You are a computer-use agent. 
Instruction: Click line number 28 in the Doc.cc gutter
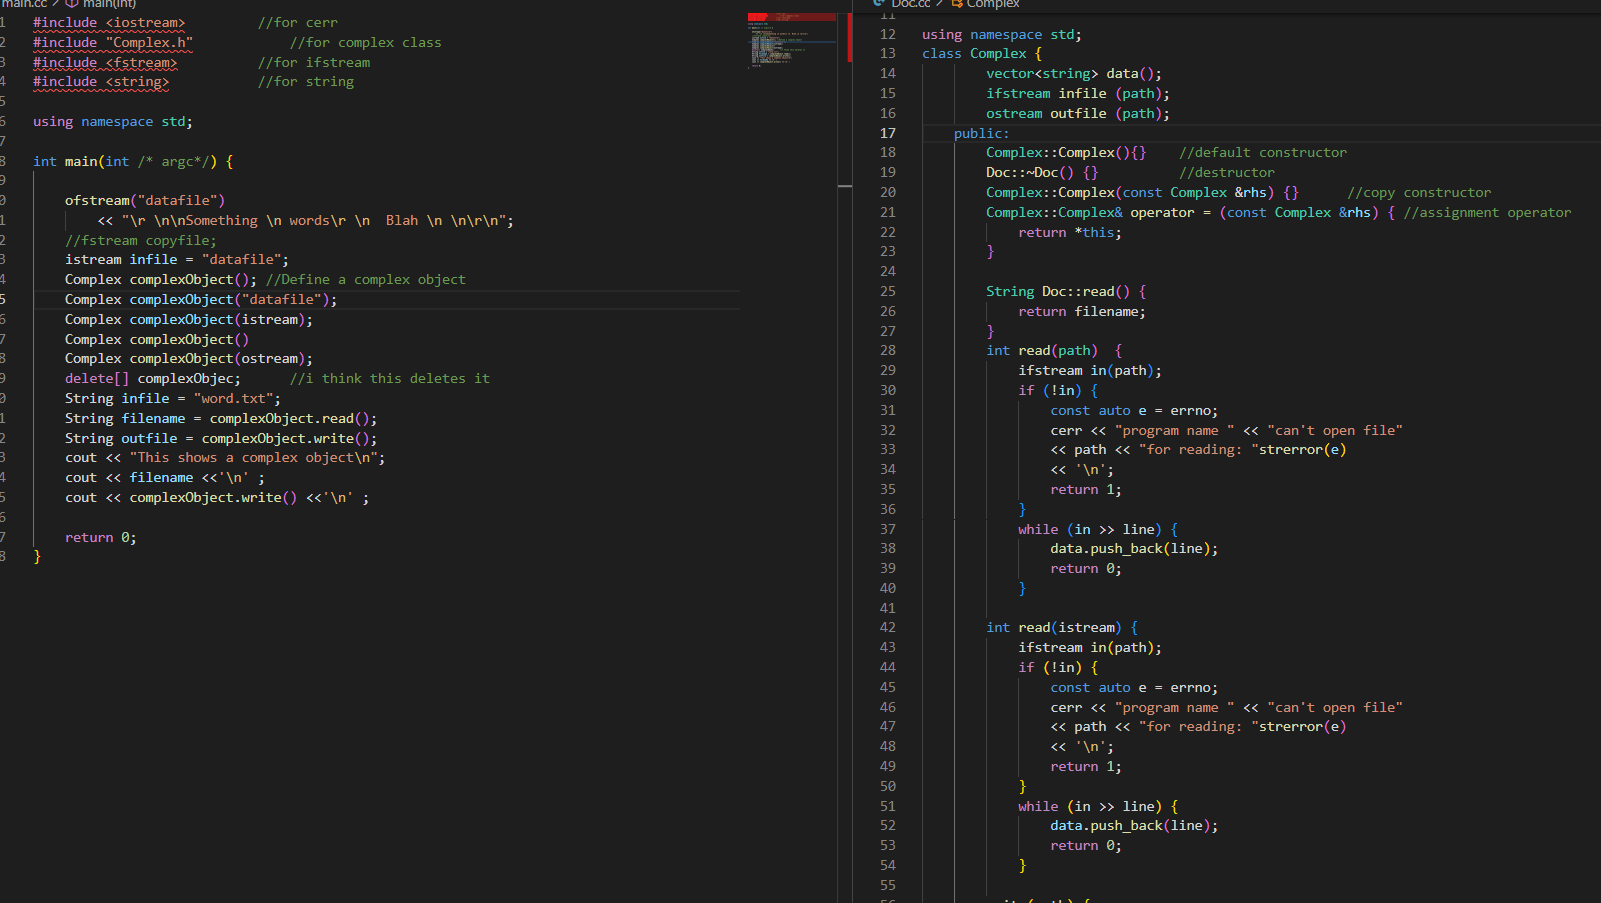[x=888, y=350]
